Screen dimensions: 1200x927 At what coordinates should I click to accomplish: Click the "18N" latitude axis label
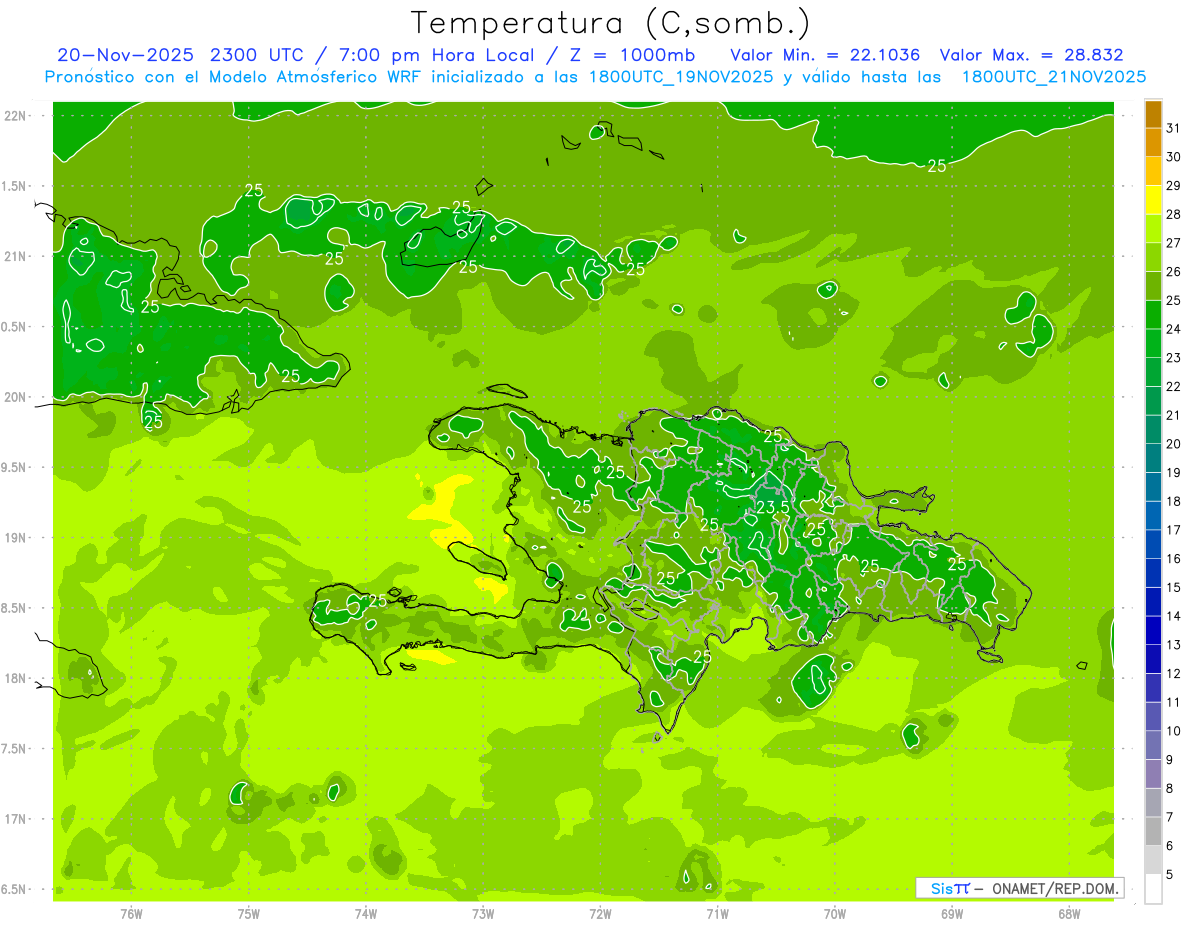pos(16,678)
